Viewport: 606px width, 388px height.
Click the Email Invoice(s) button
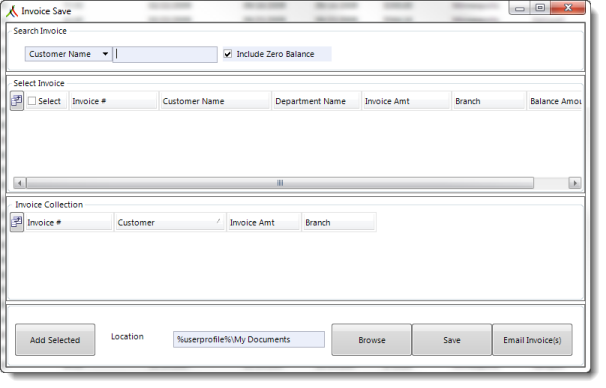click(x=532, y=340)
